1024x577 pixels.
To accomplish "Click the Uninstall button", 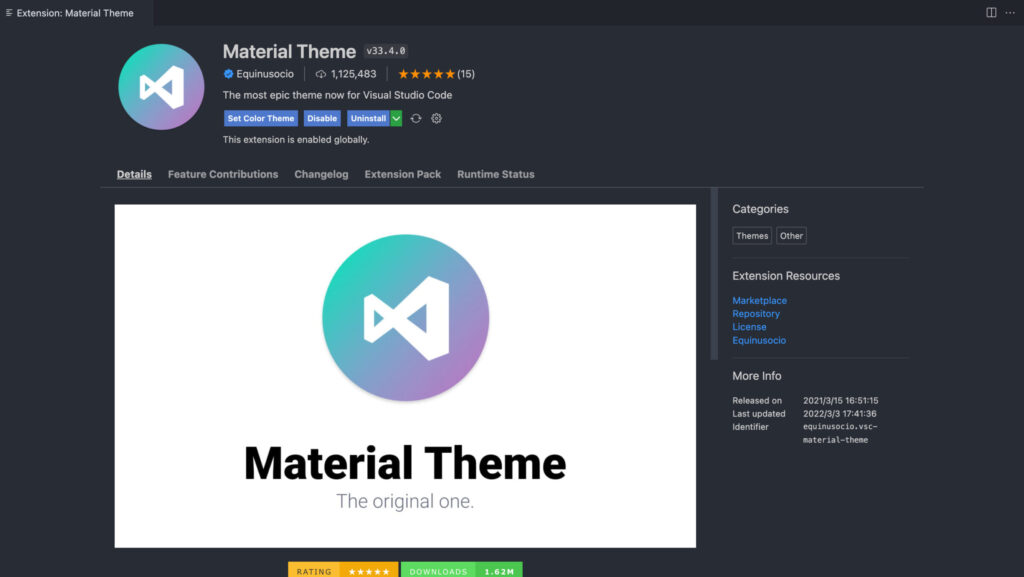I will pyautogui.click(x=368, y=118).
